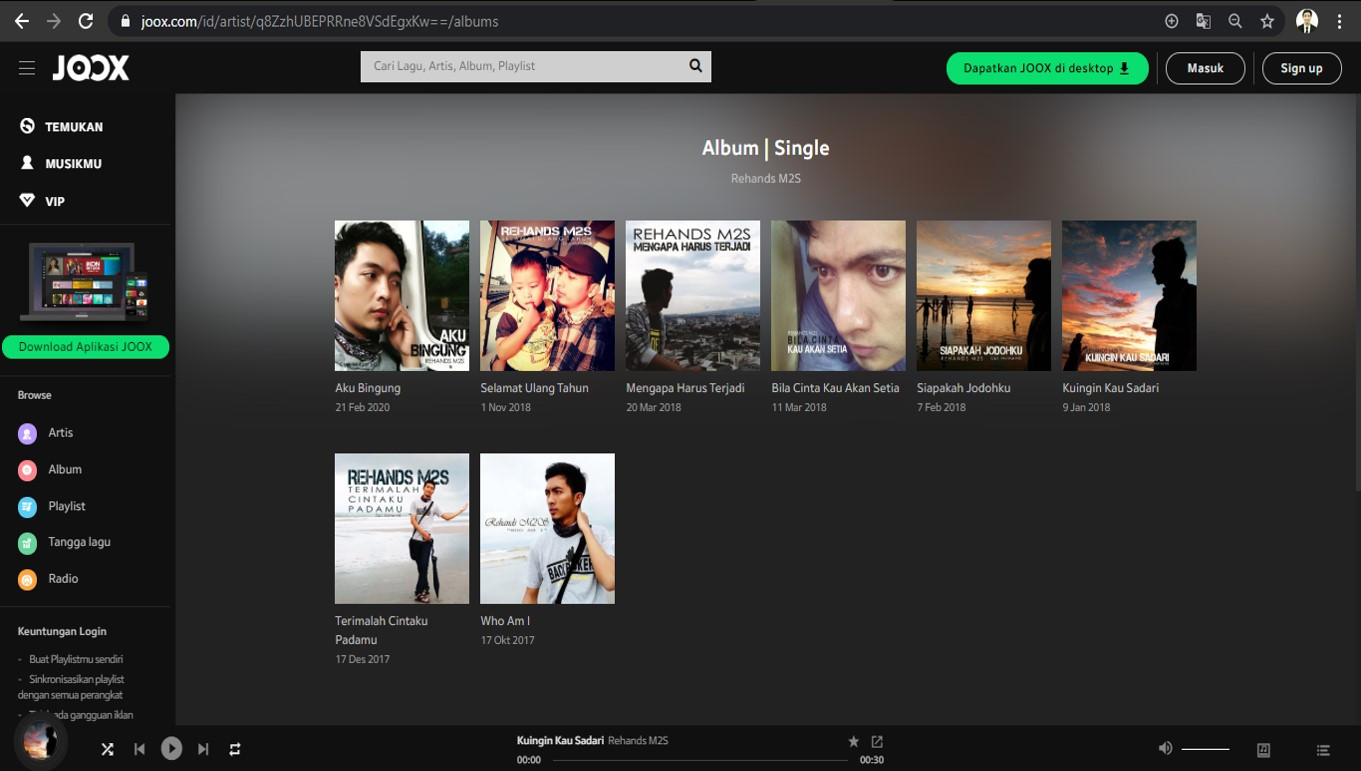
Task: Toggle repeat mode
Action: pyautogui.click(x=235, y=749)
